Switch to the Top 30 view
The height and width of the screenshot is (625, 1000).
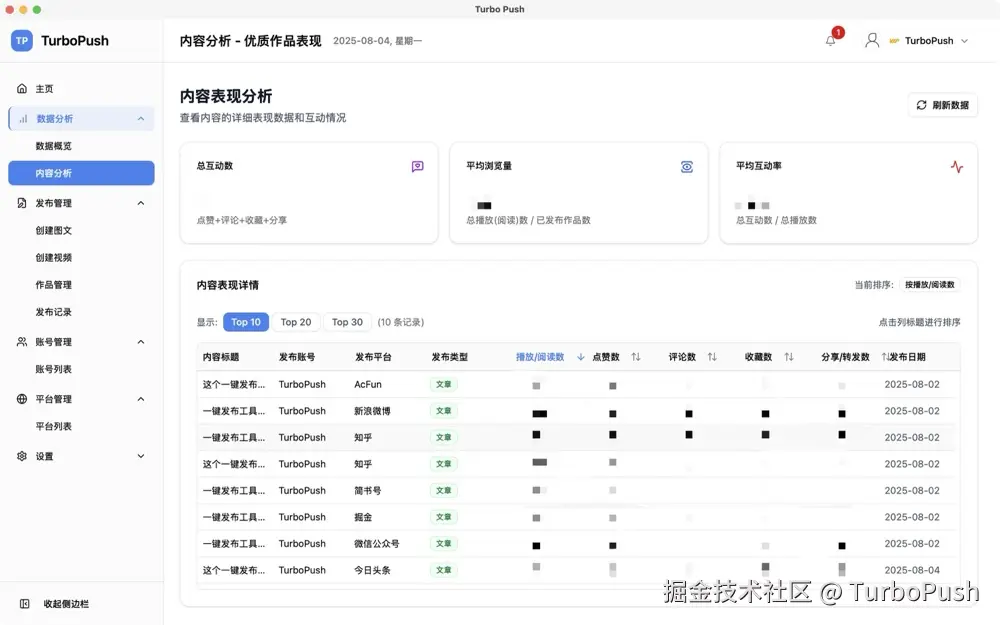[x=347, y=322]
